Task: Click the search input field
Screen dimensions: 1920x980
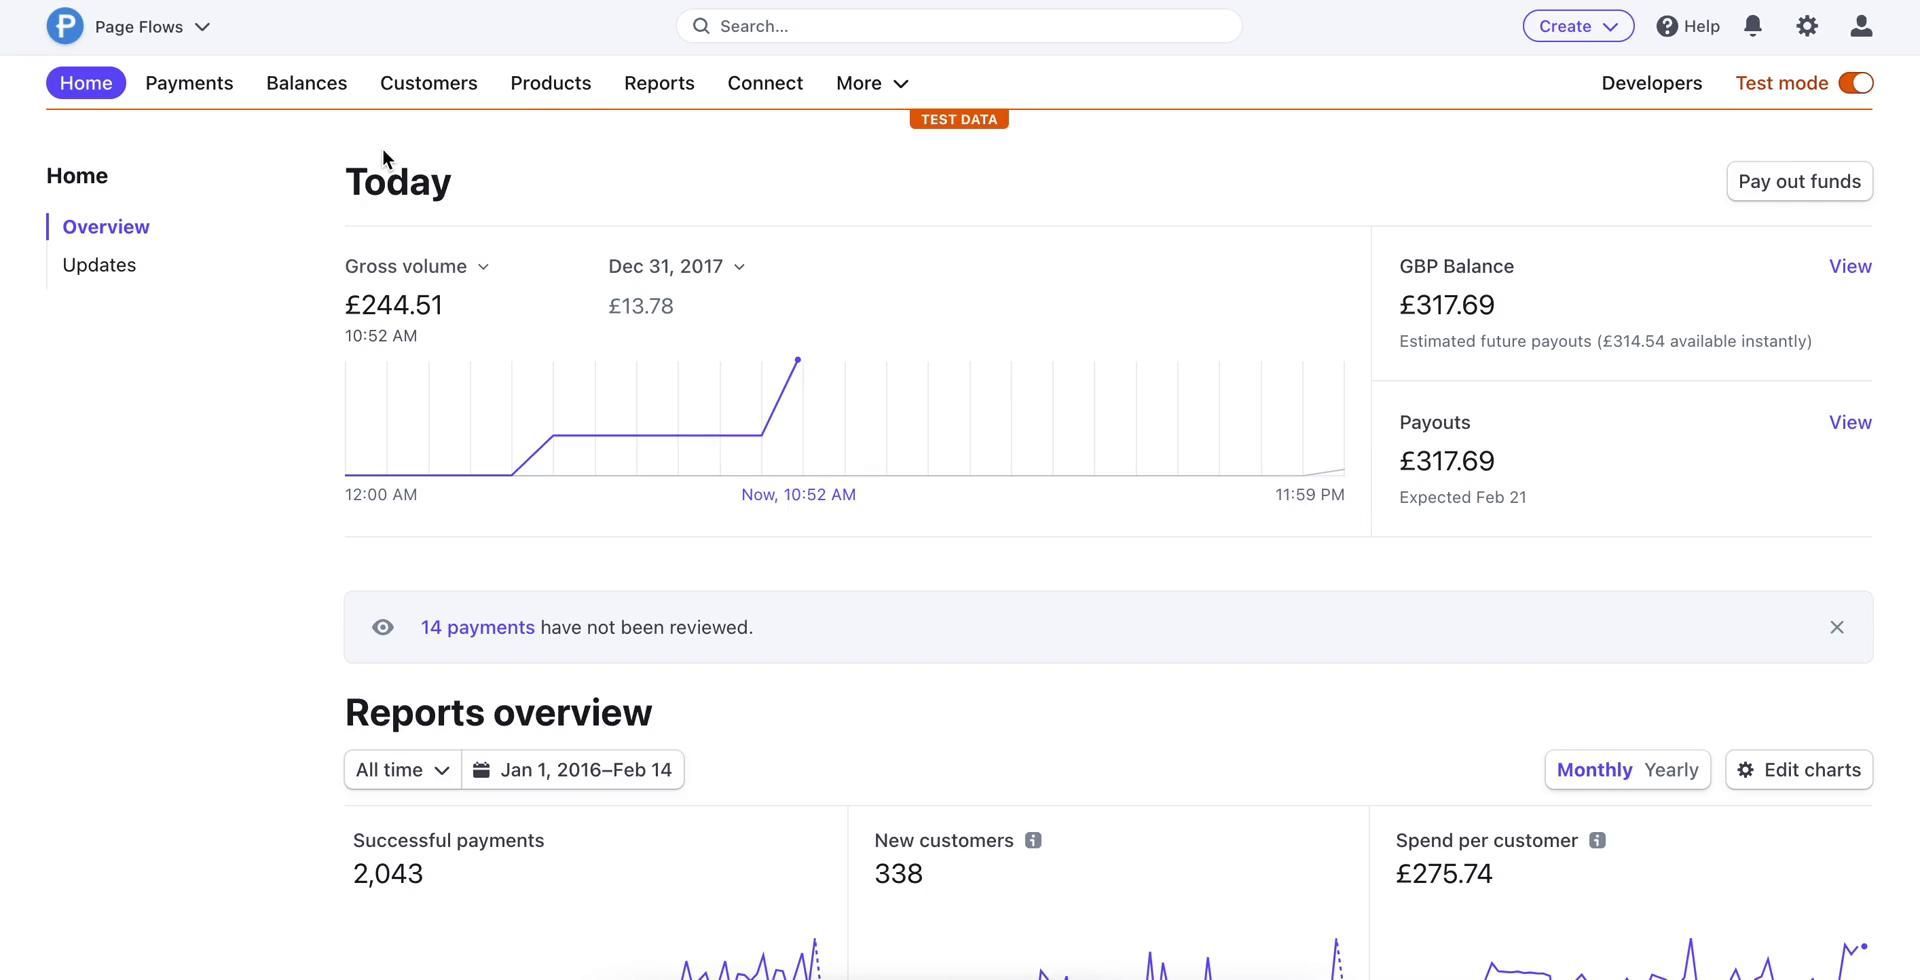Action: 958,26
